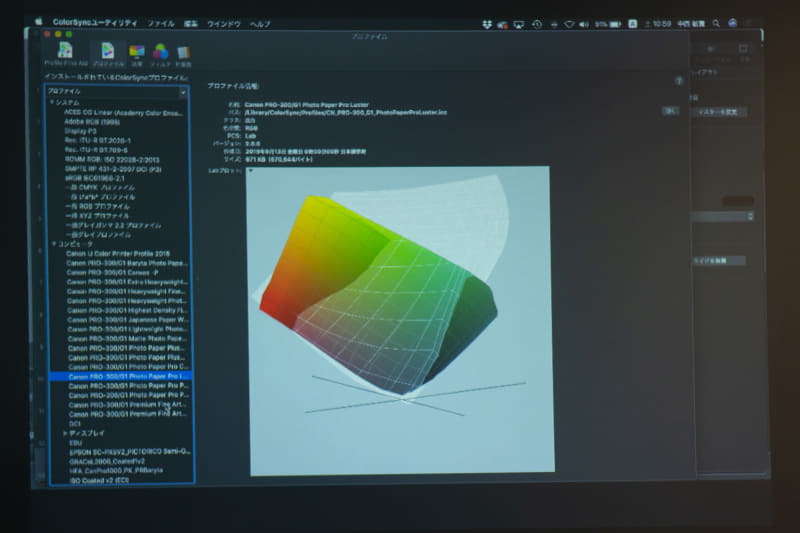
Task: Open the ファイル menu
Action: coord(161,23)
